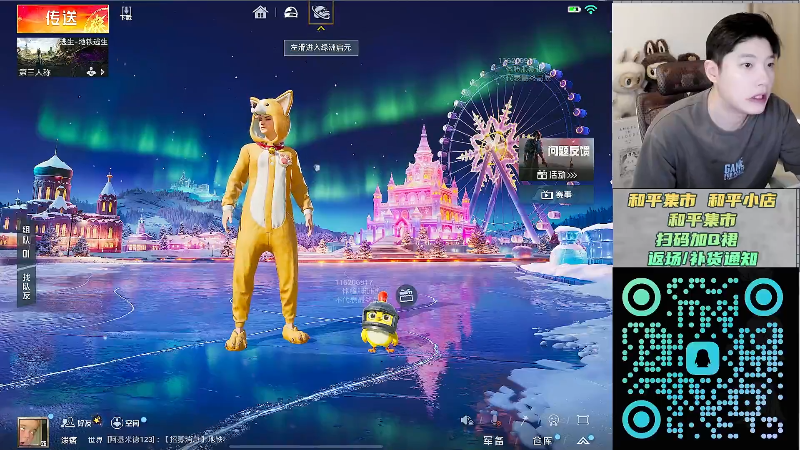Open the 组队 team-up side tab
The height and width of the screenshot is (450, 800).
[26, 242]
